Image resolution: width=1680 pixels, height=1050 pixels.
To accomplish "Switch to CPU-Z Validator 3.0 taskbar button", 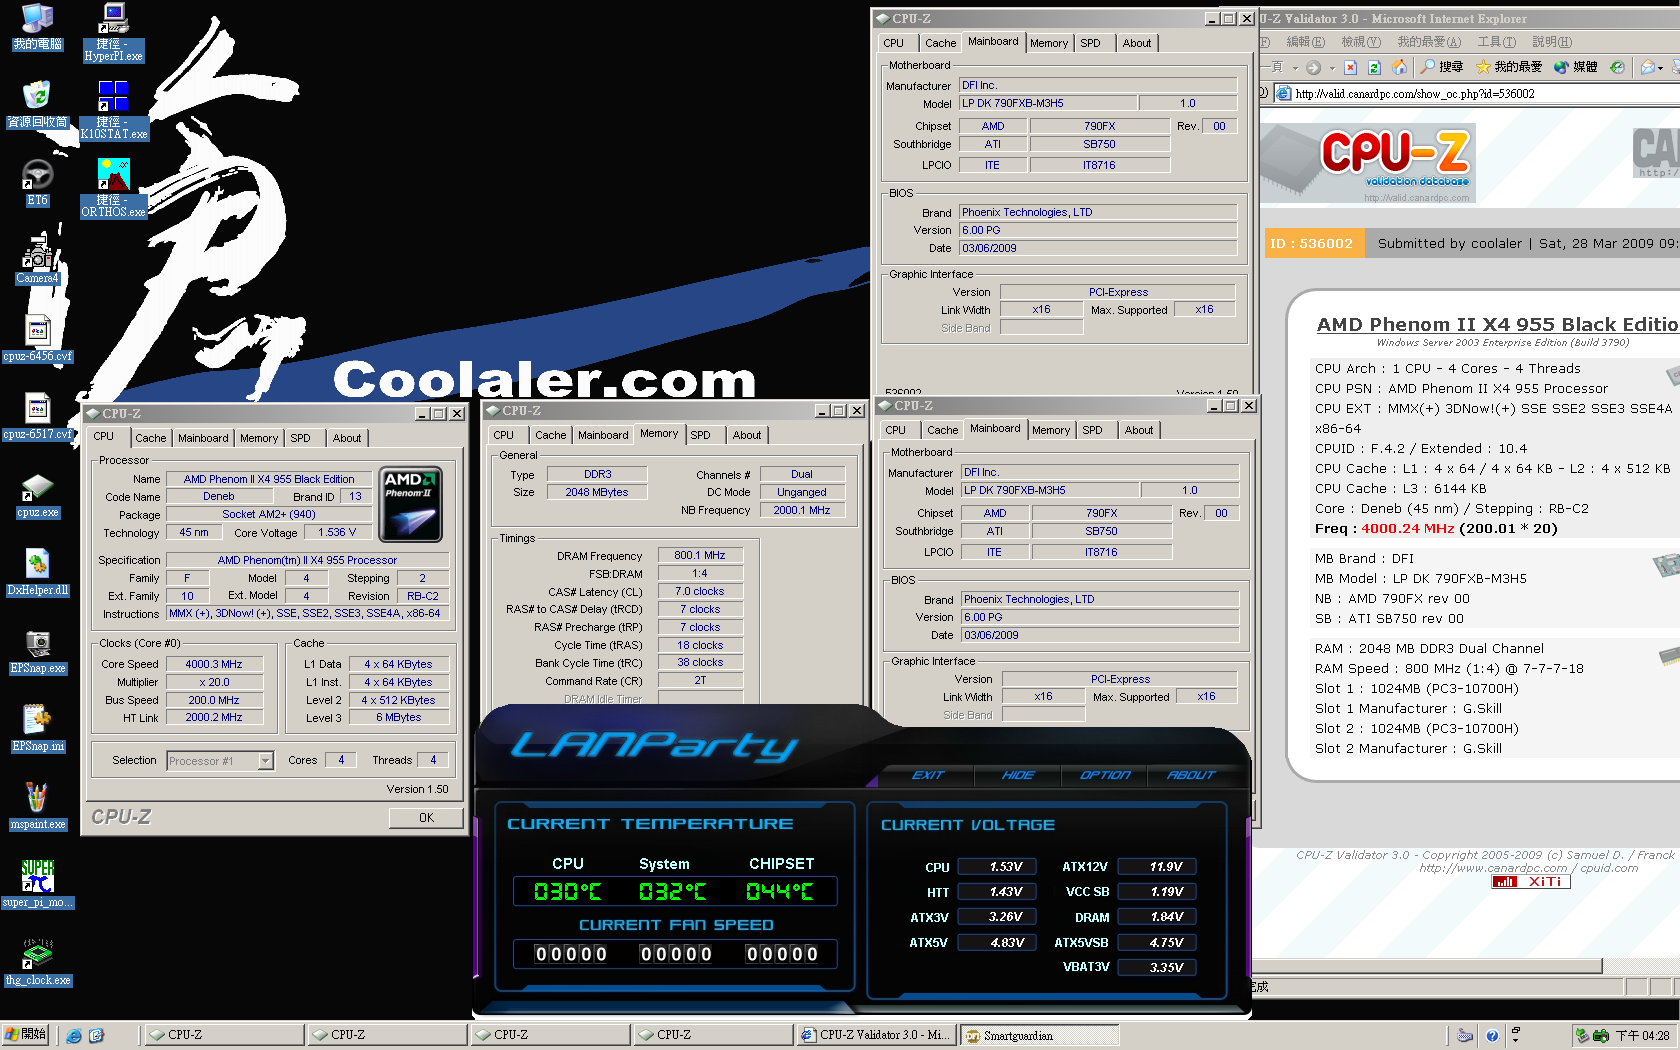I will click(x=876, y=1035).
